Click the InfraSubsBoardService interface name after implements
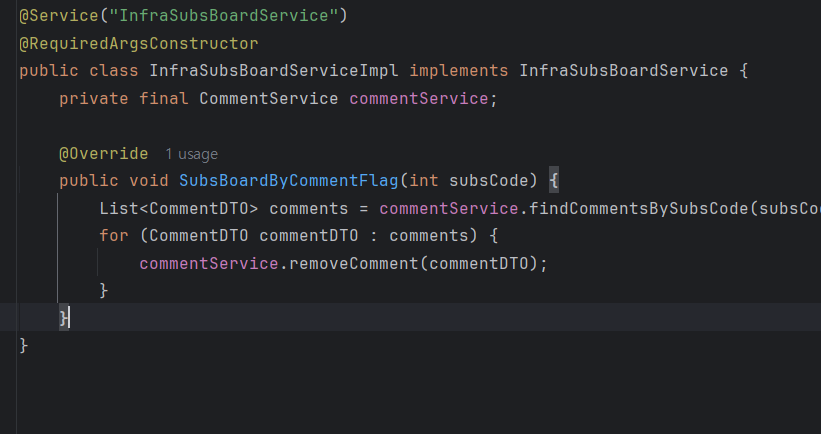The width and height of the screenshot is (821, 434). coord(624,71)
